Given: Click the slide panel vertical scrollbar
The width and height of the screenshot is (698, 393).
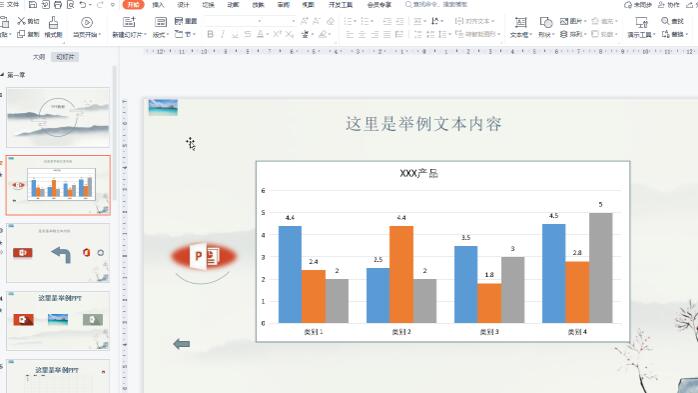Looking at the screenshot, I should tap(114, 134).
